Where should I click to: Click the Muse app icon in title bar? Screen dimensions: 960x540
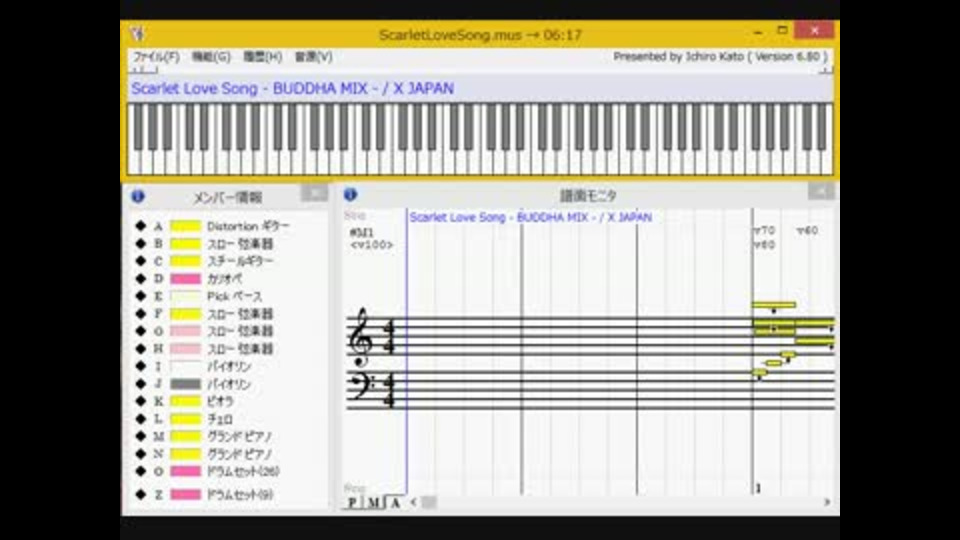click(137, 34)
